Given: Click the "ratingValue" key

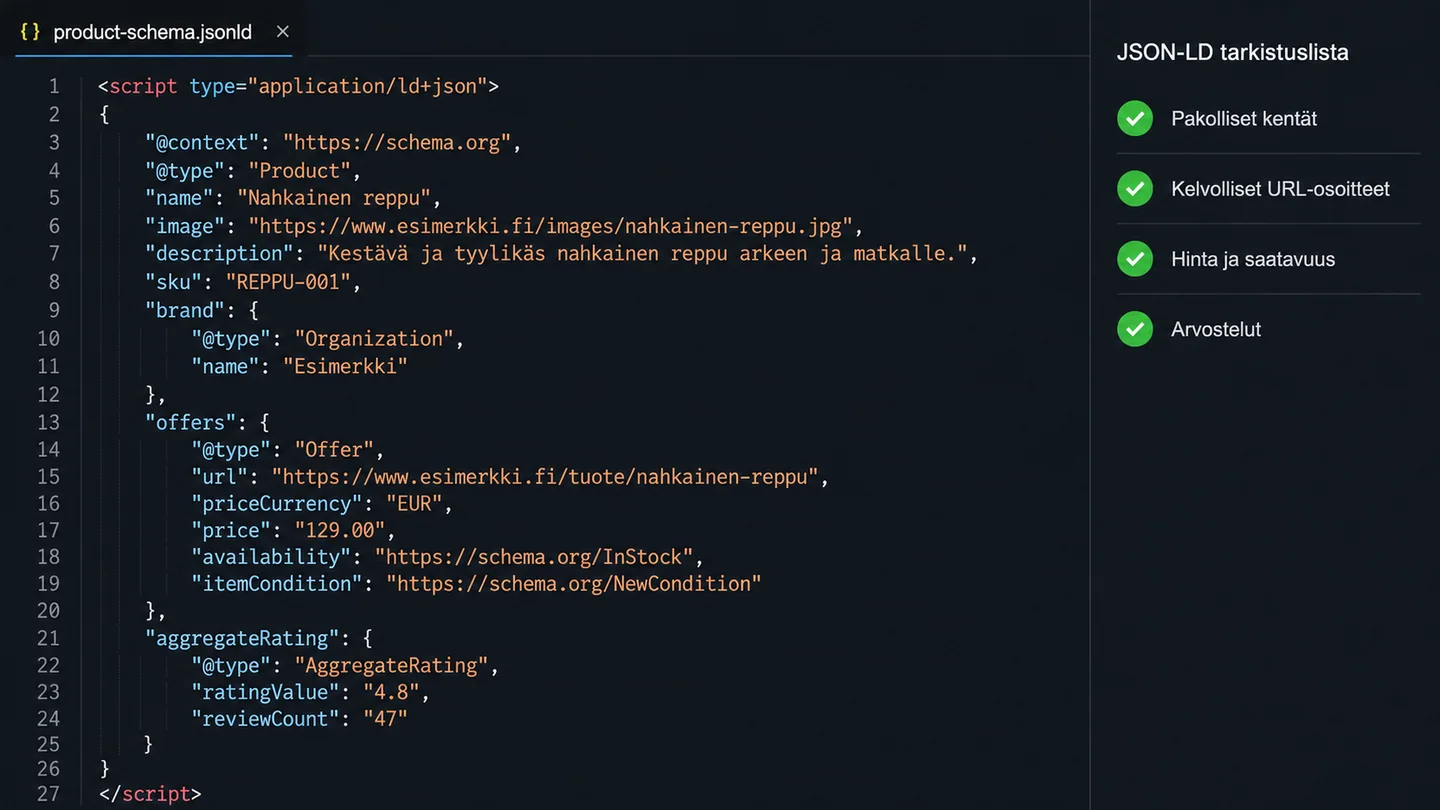Looking at the screenshot, I should tap(265, 692).
